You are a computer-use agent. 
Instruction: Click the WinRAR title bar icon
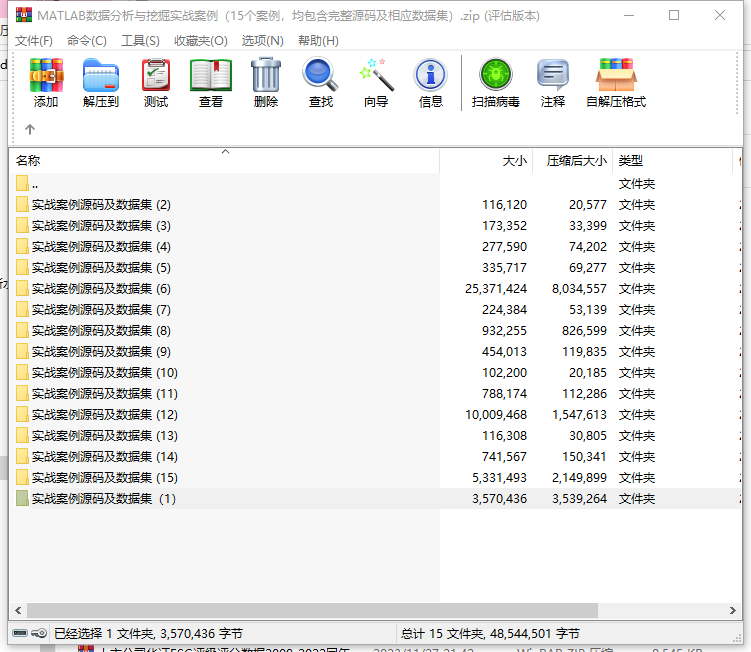pos(23,15)
